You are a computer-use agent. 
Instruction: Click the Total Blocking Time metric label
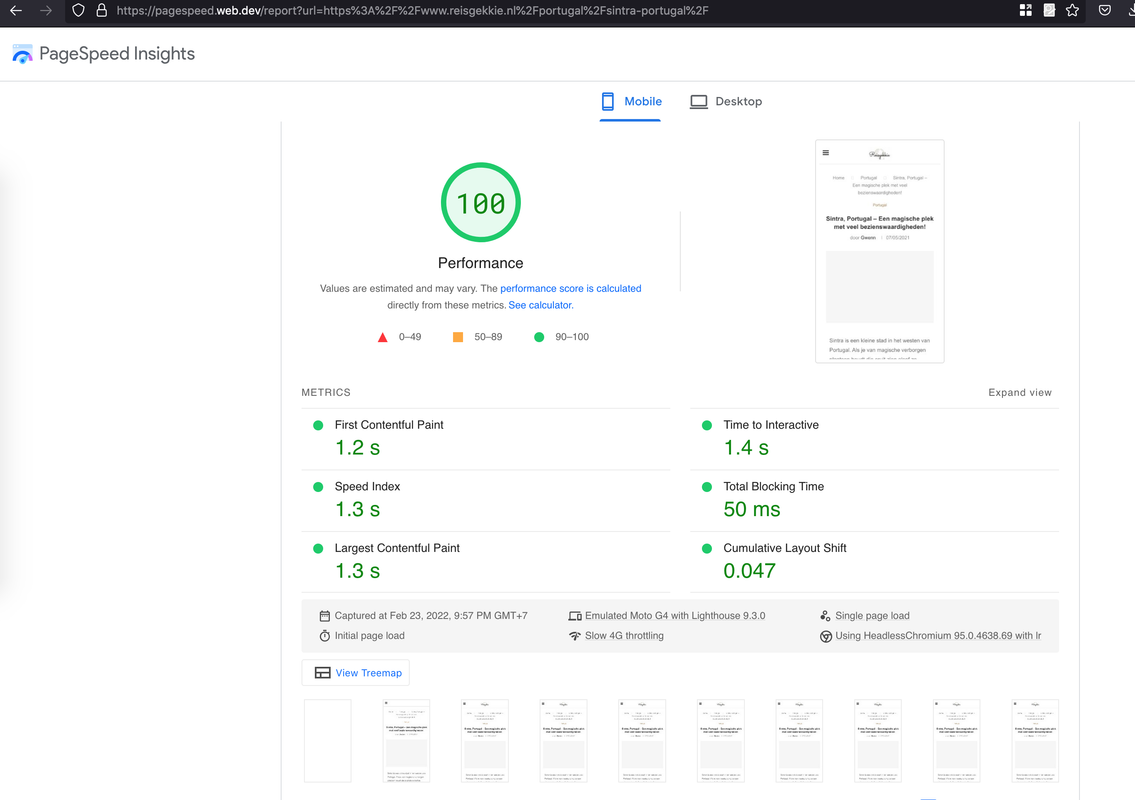pyautogui.click(x=773, y=487)
